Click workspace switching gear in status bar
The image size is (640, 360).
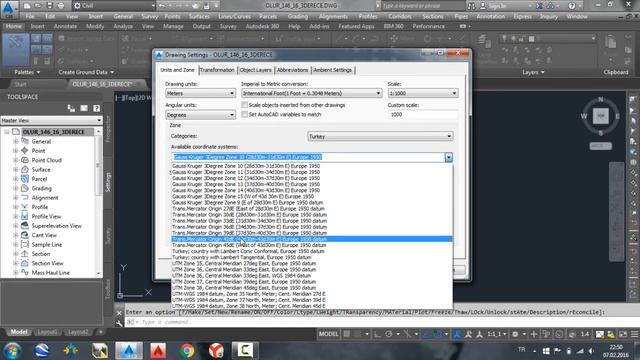tap(515, 334)
